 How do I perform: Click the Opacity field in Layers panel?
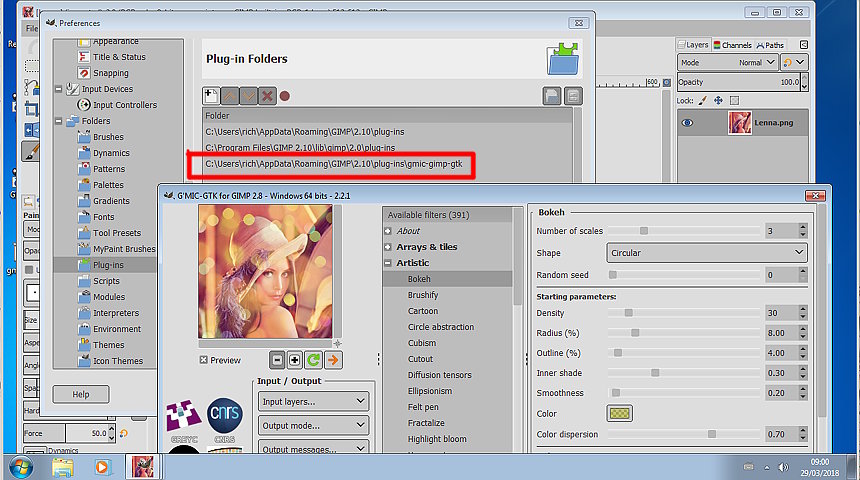click(739, 82)
